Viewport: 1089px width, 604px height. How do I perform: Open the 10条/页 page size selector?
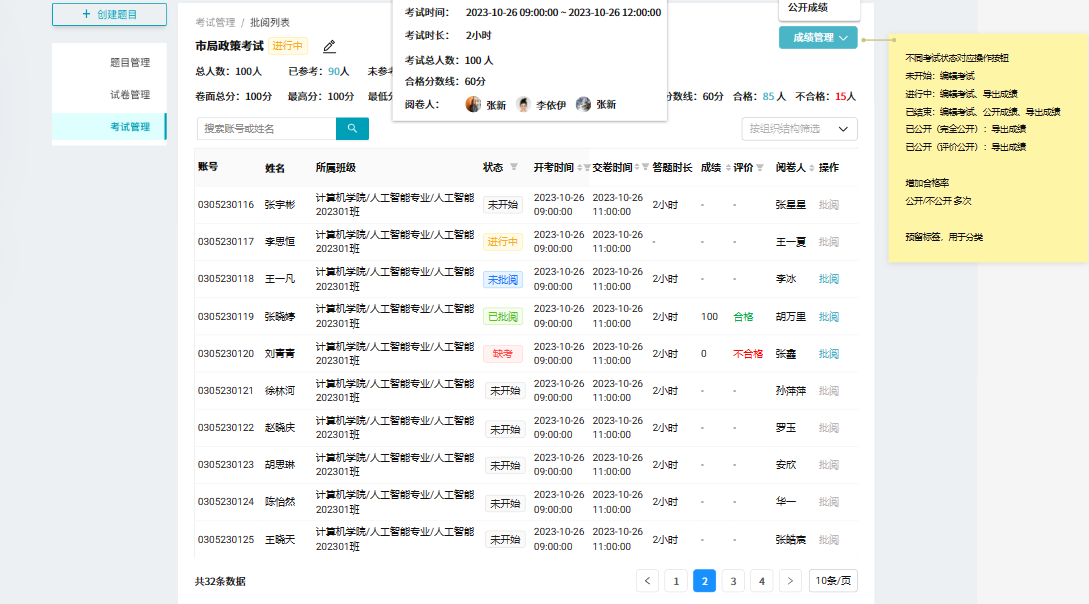(x=833, y=581)
